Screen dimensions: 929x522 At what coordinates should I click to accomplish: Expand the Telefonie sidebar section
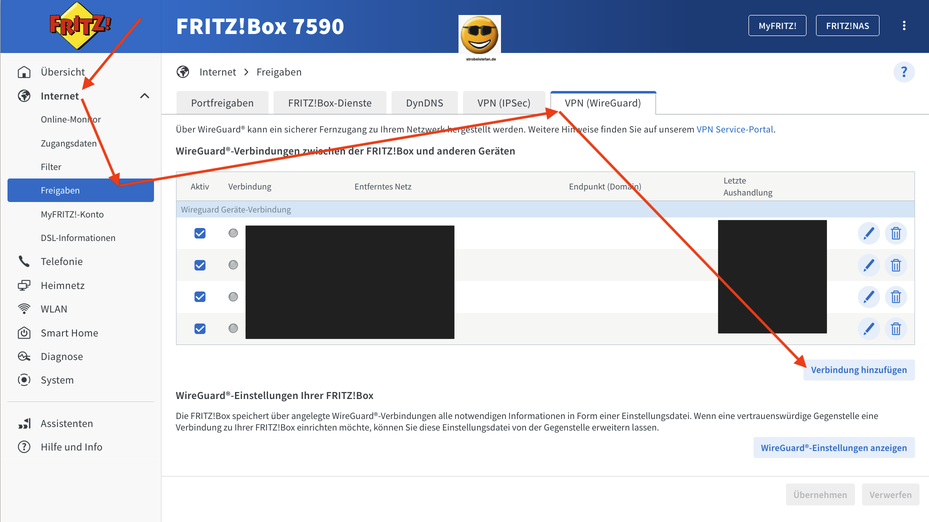point(62,261)
